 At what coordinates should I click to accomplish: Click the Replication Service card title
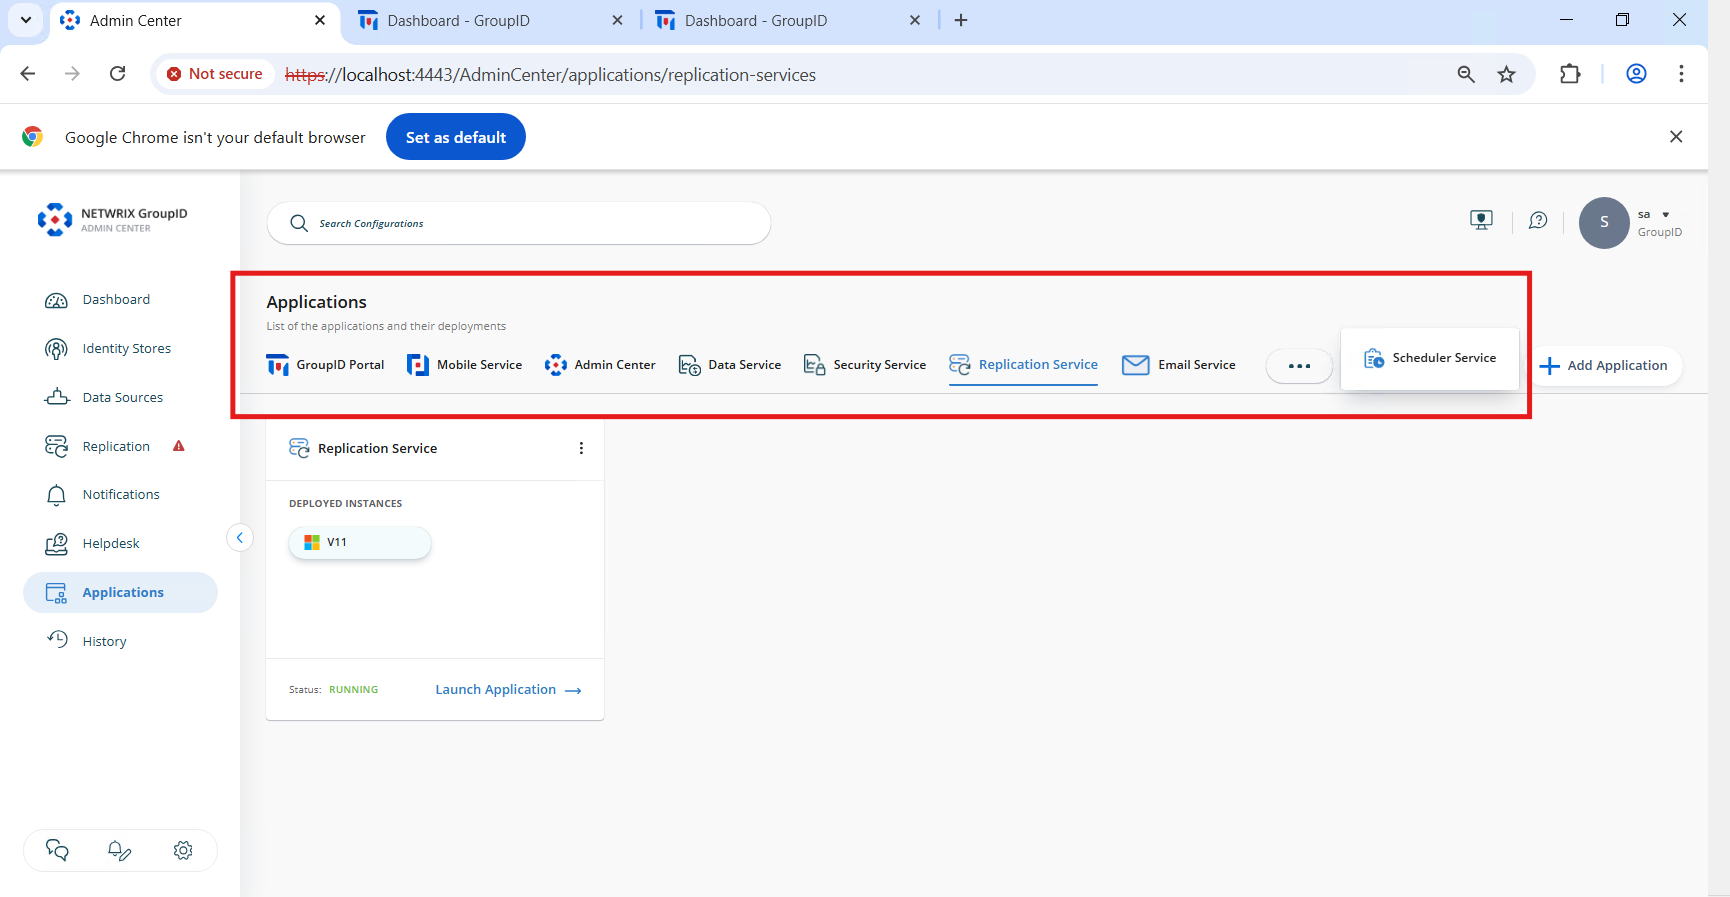[377, 449]
